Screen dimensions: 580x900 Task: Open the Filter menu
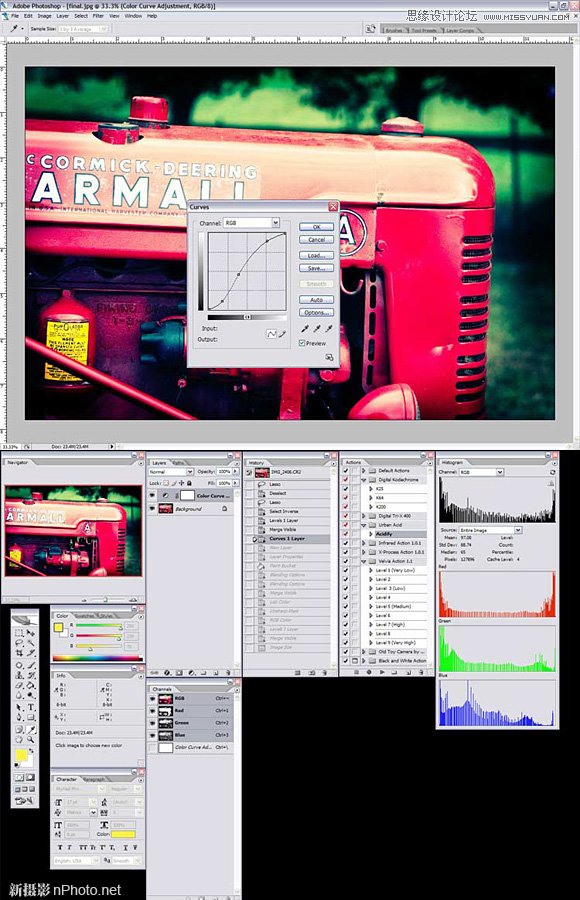click(x=98, y=16)
